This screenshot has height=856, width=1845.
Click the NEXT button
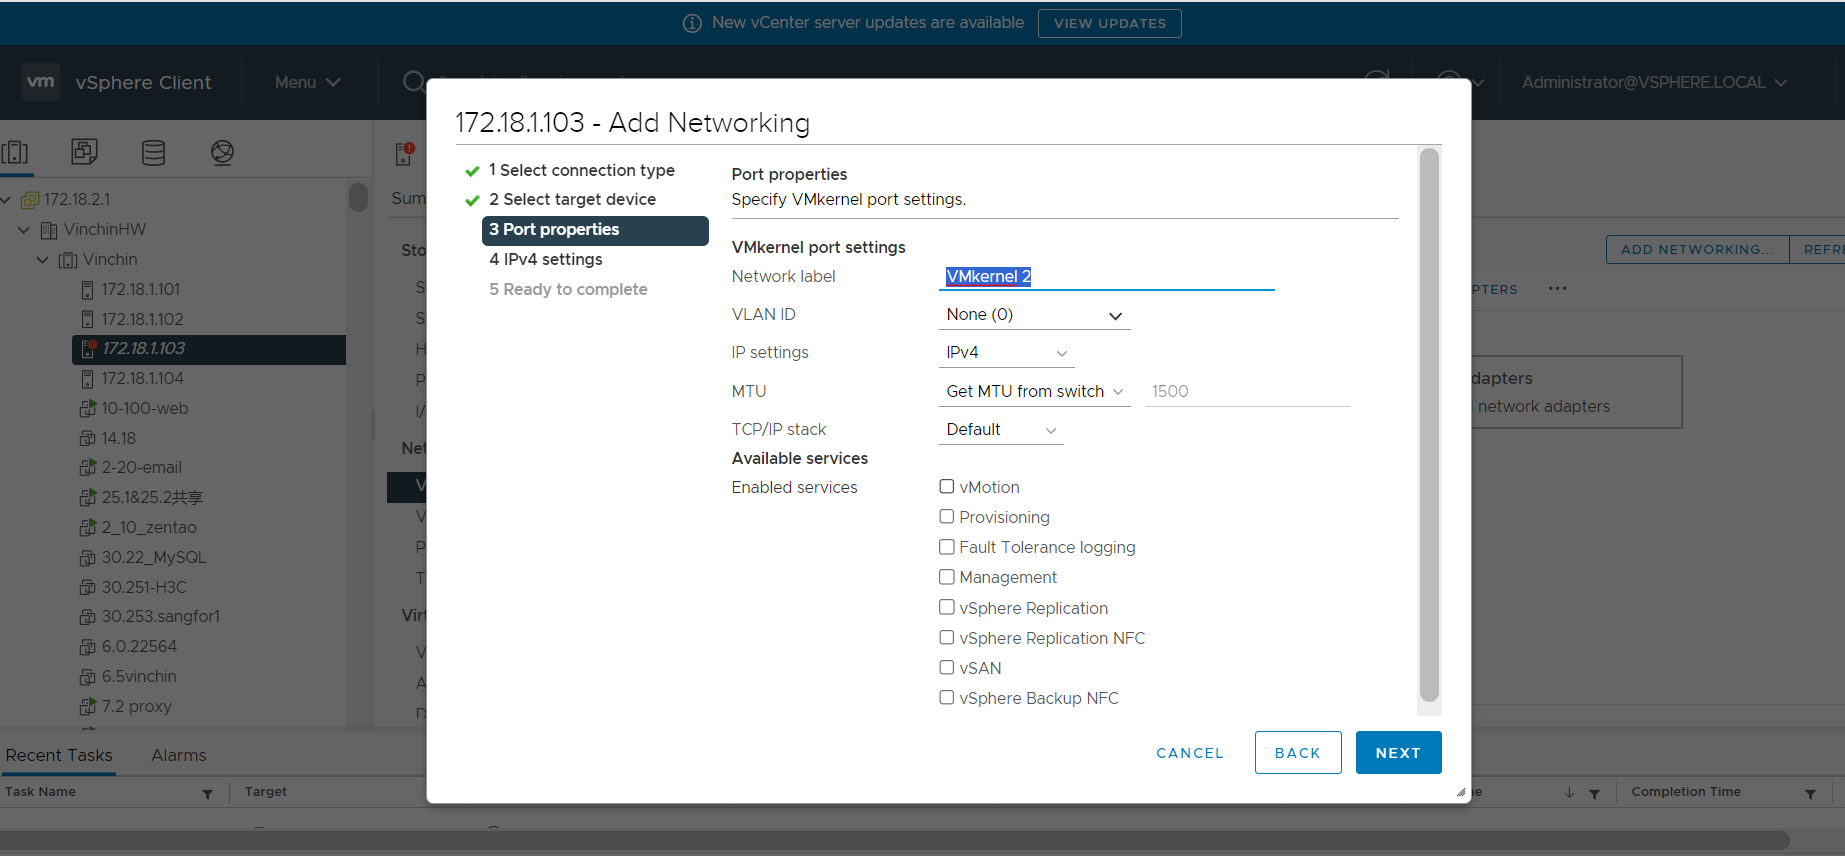(x=1398, y=753)
